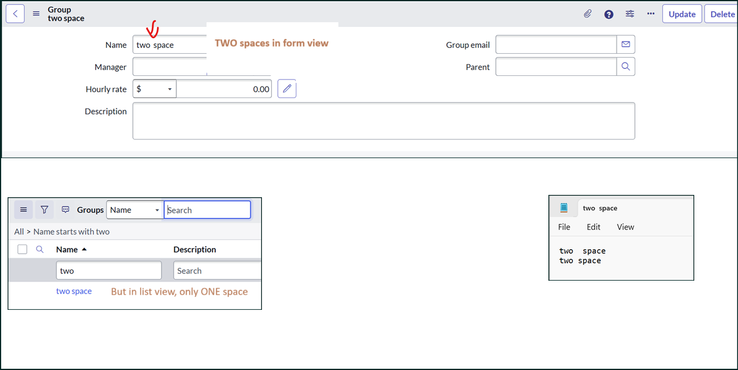
Task: Click the second line 'two space' in Notepad
Action: (x=580, y=261)
